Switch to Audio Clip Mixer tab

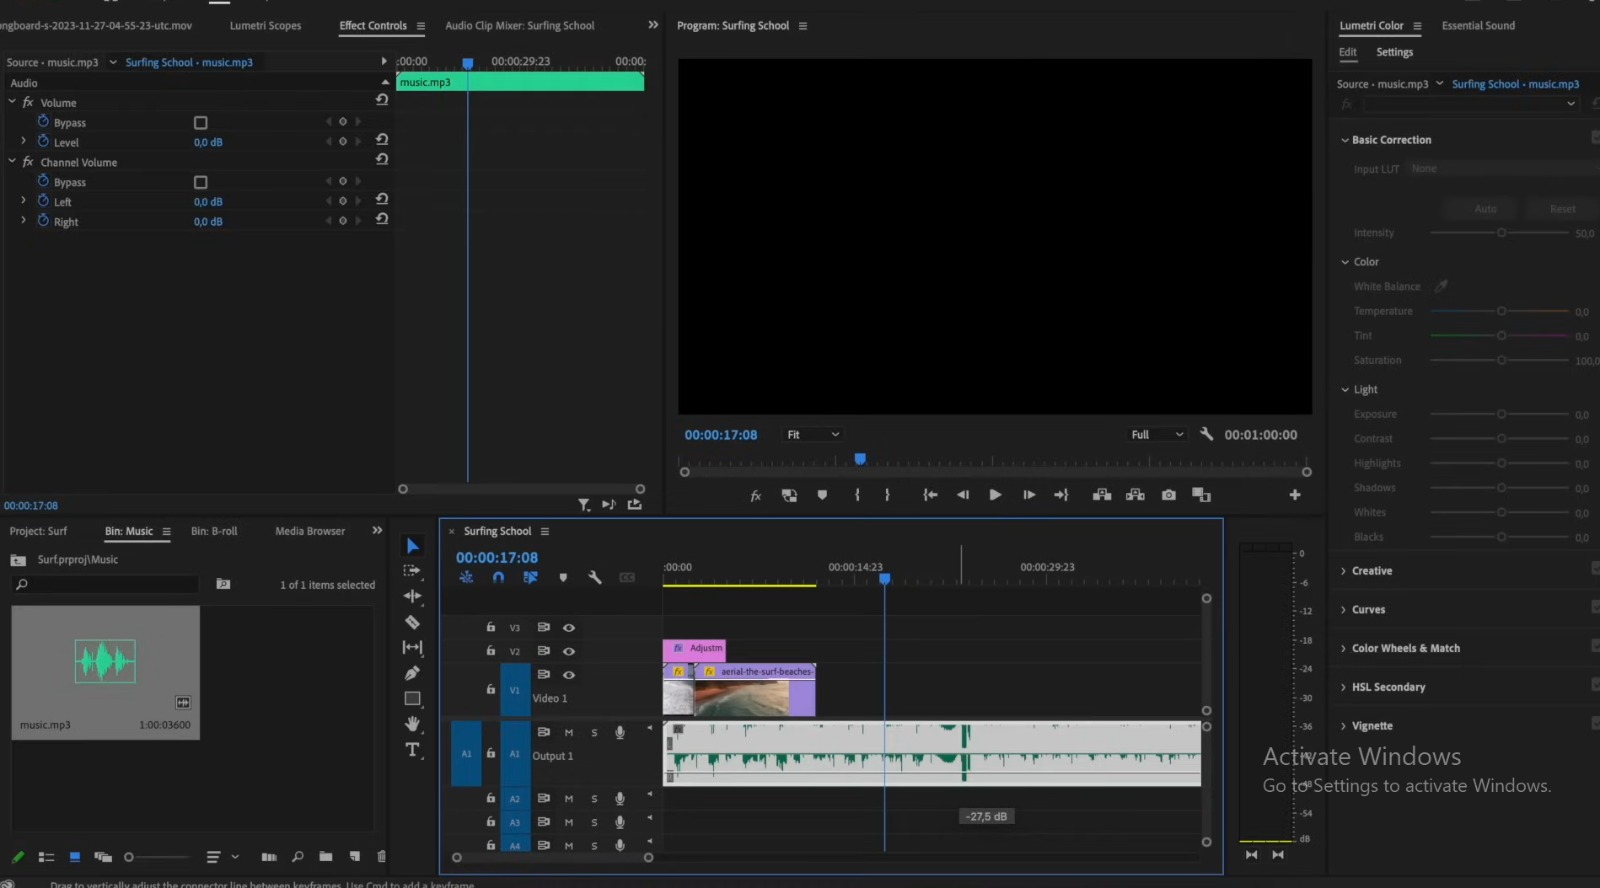point(519,26)
